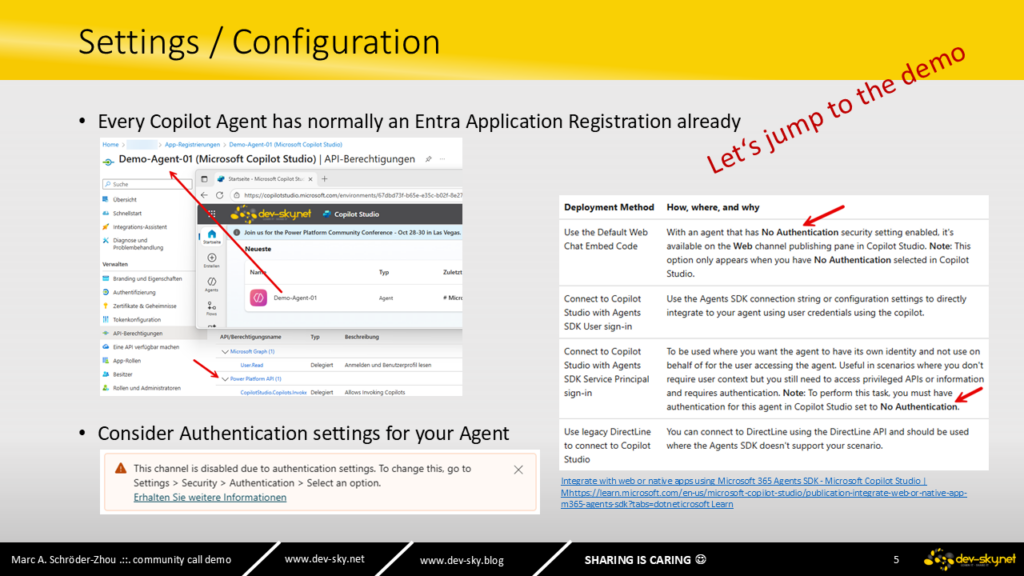Screen dimensions: 1024x576
Task: Open Flows in Copilot Studio navigation
Action: coord(212,308)
